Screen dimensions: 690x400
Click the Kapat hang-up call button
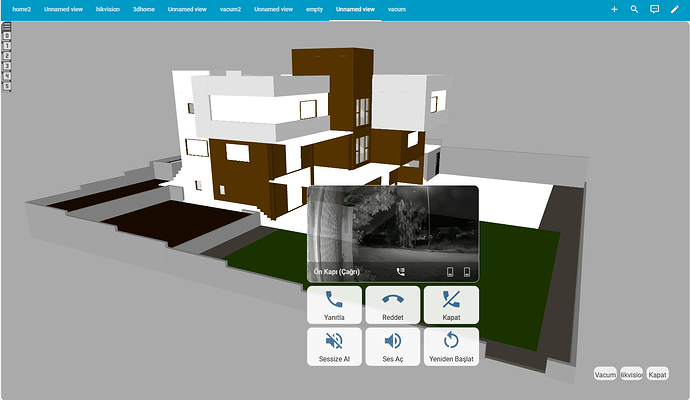click(451, 305)
